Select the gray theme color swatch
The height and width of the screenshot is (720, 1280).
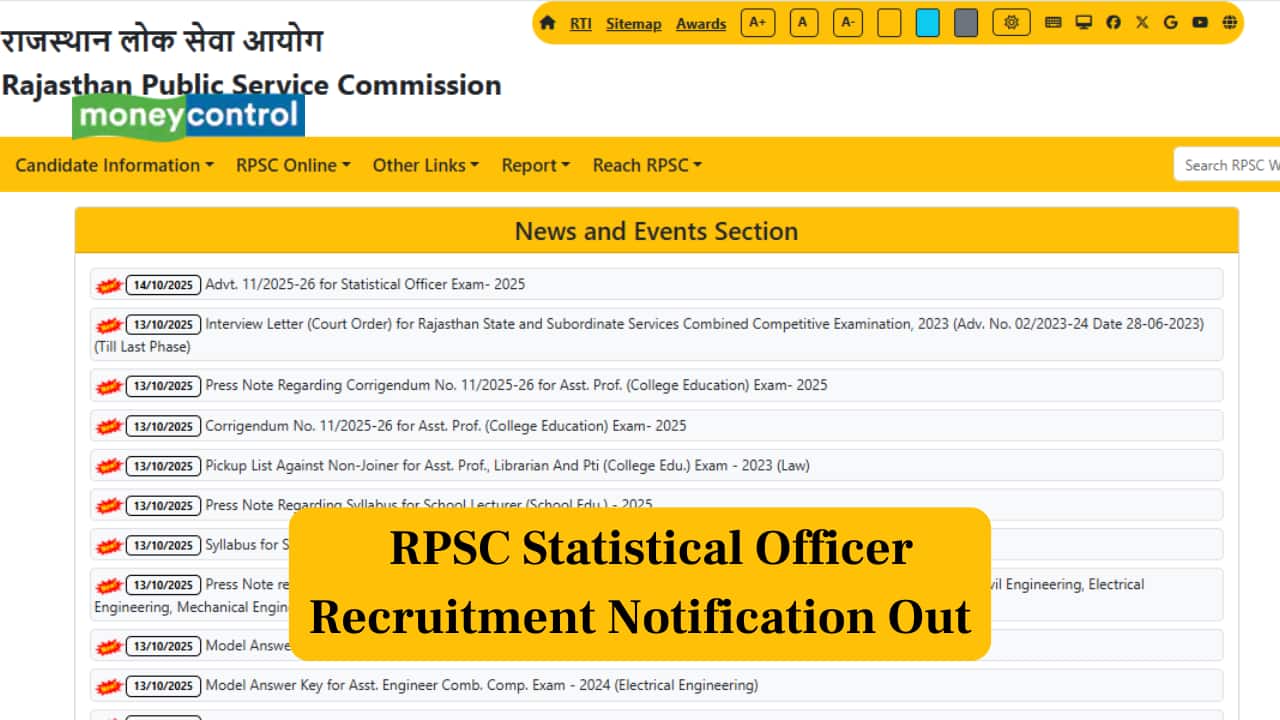point(966,23)
